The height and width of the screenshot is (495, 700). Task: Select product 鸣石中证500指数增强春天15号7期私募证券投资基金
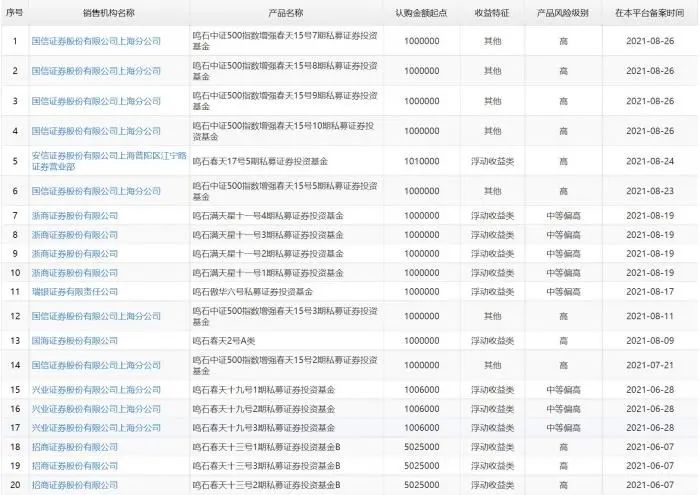point(285,41)
